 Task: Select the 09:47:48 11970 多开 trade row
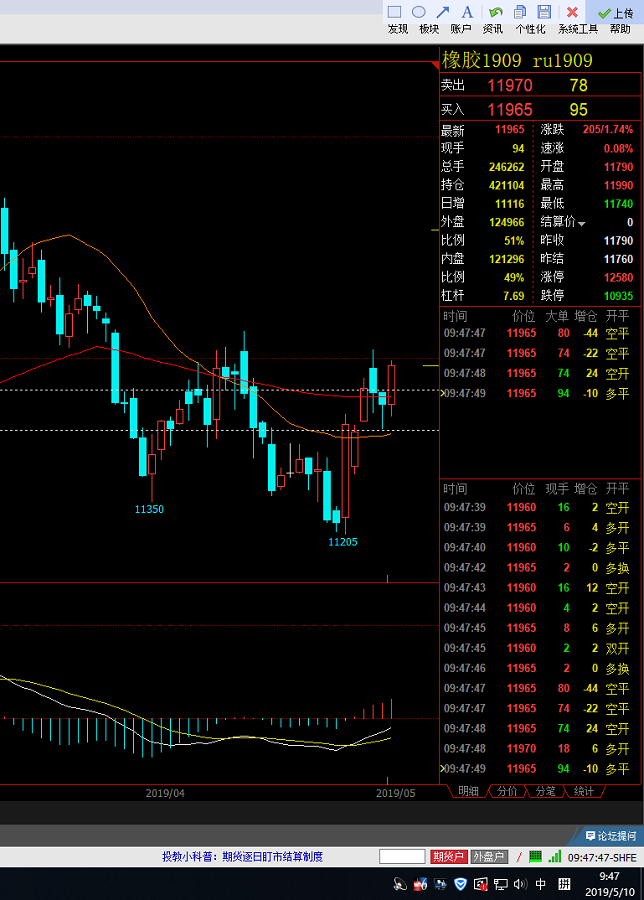point(540,748)
